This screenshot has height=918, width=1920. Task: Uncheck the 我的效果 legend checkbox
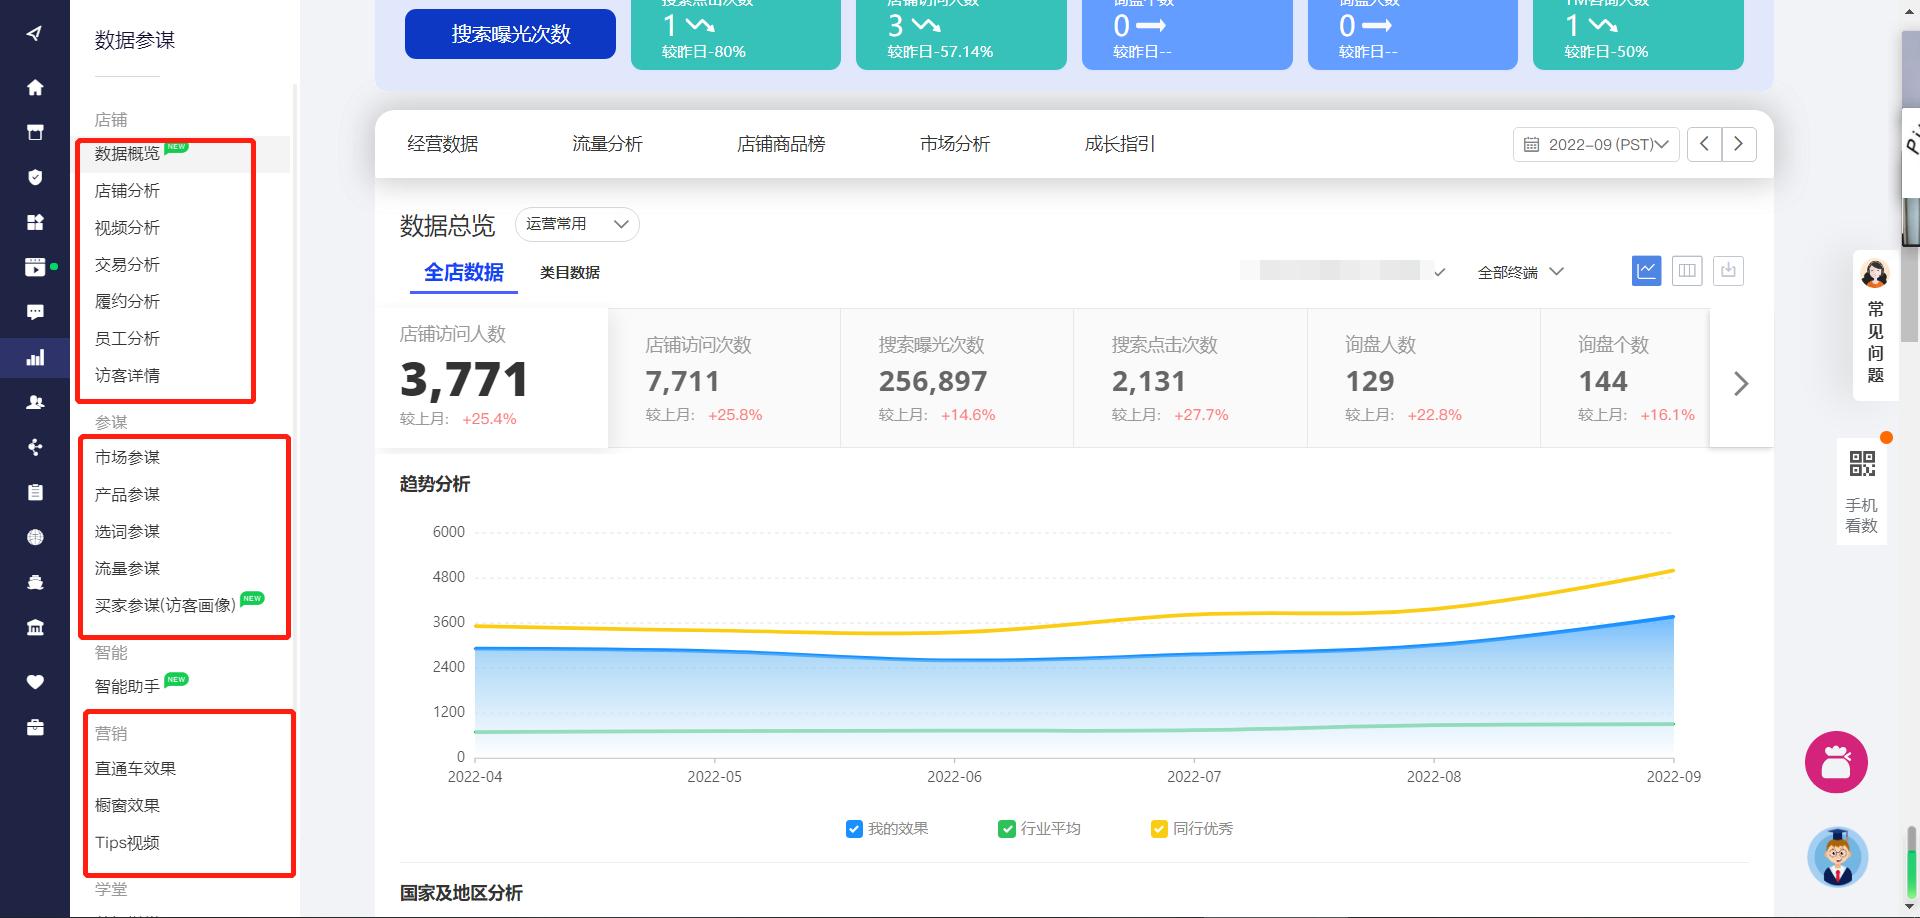854,829
